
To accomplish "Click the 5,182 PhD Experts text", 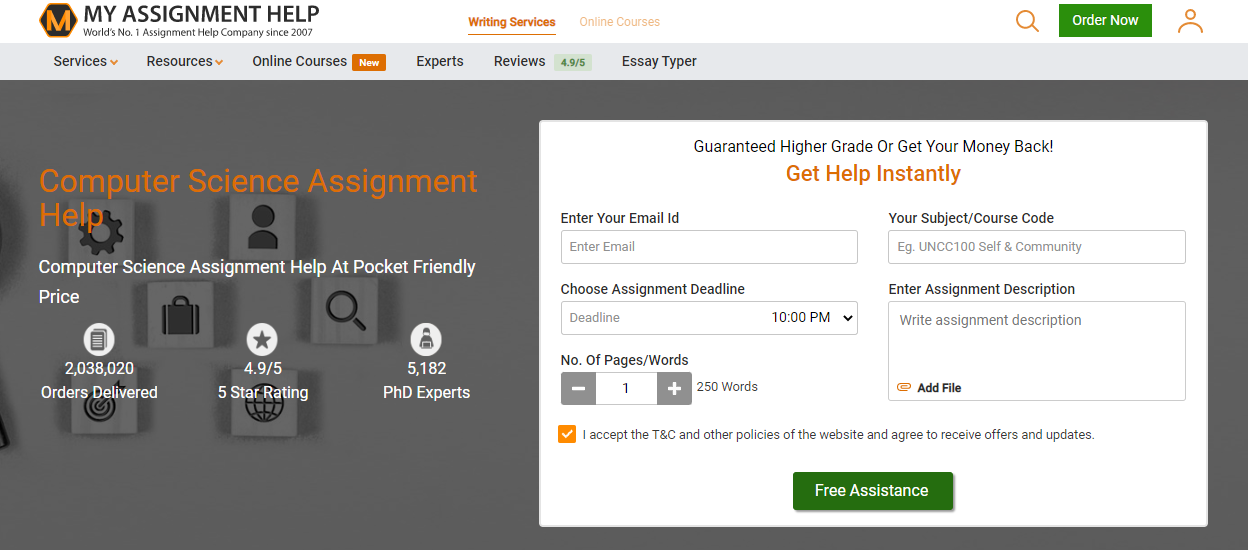I will point(426,380).
